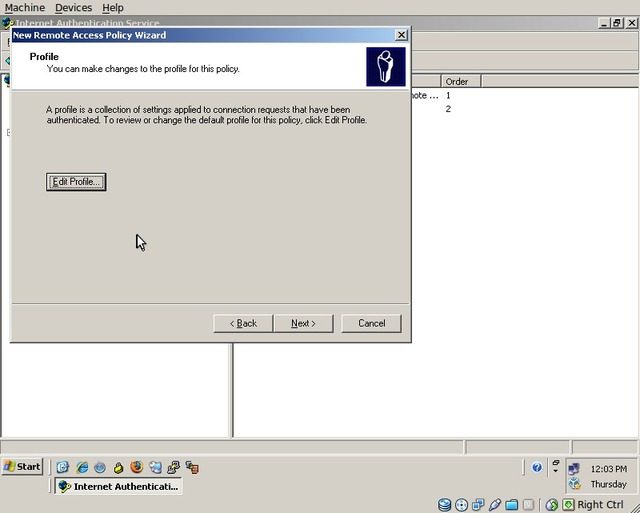Cancel the New Remote Access Policy Wizard
The width and height of the screenshot is (640, 513).
click(x=371, y=323)
